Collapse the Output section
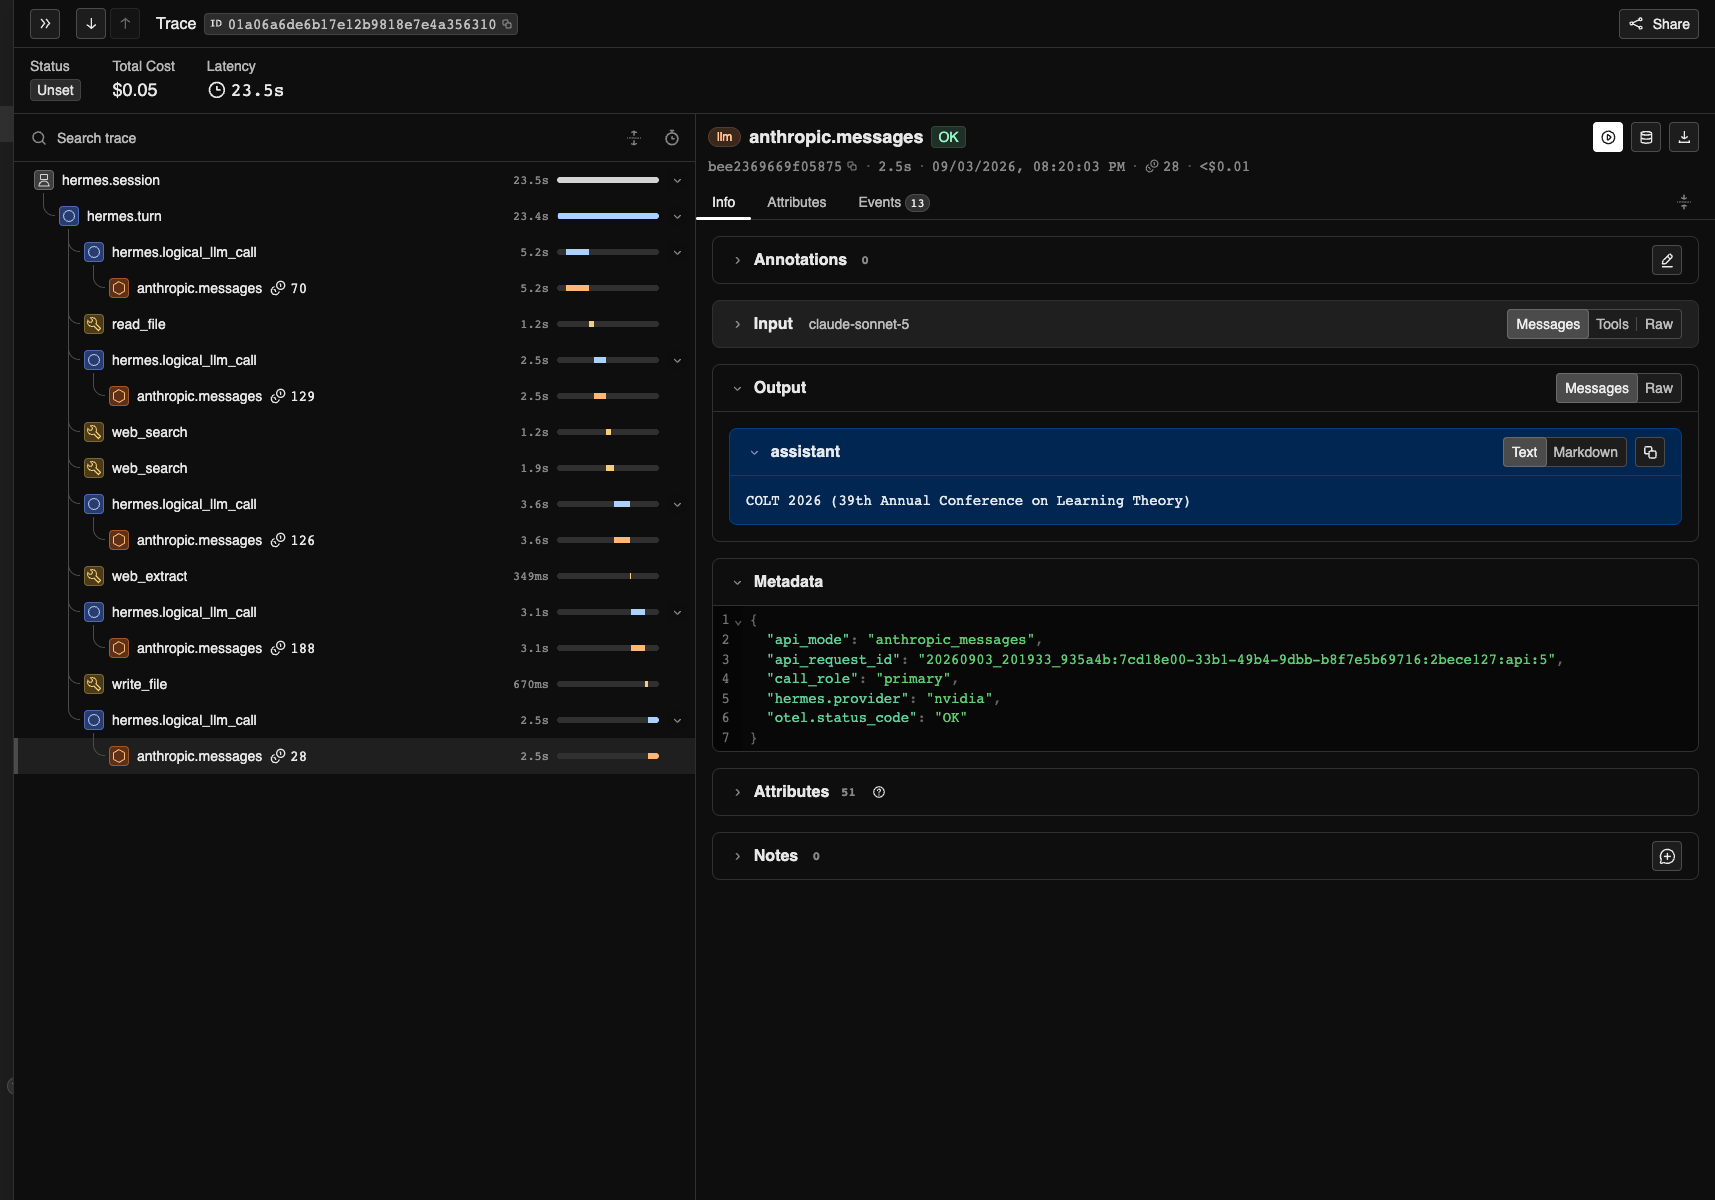Image resolution: width=1715 pixels, height=1200 pixels. (737, 388)
